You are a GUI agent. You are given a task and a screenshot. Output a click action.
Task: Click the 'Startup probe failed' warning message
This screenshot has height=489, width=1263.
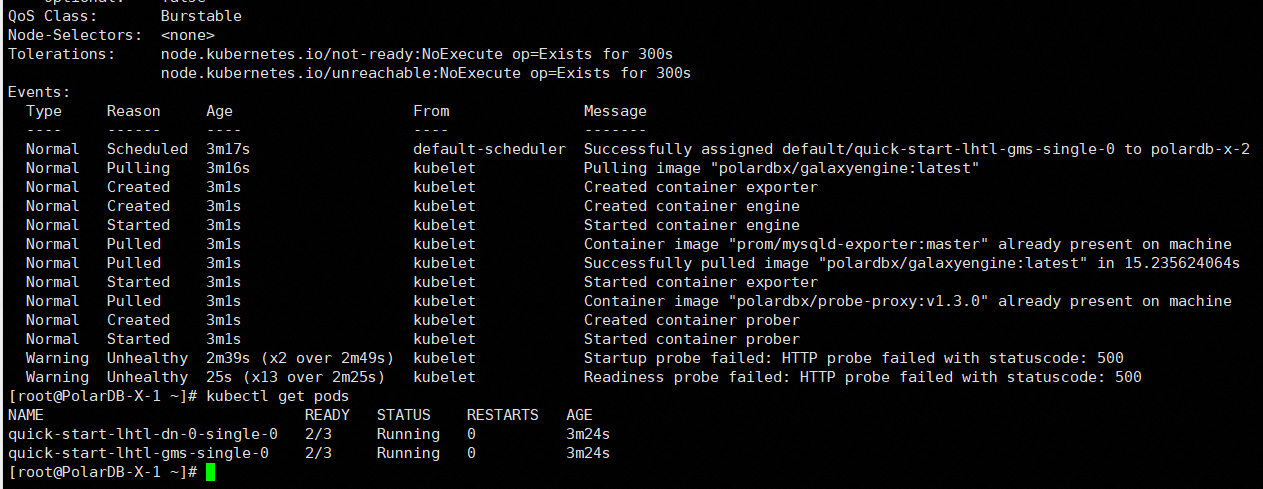(854, 358)
